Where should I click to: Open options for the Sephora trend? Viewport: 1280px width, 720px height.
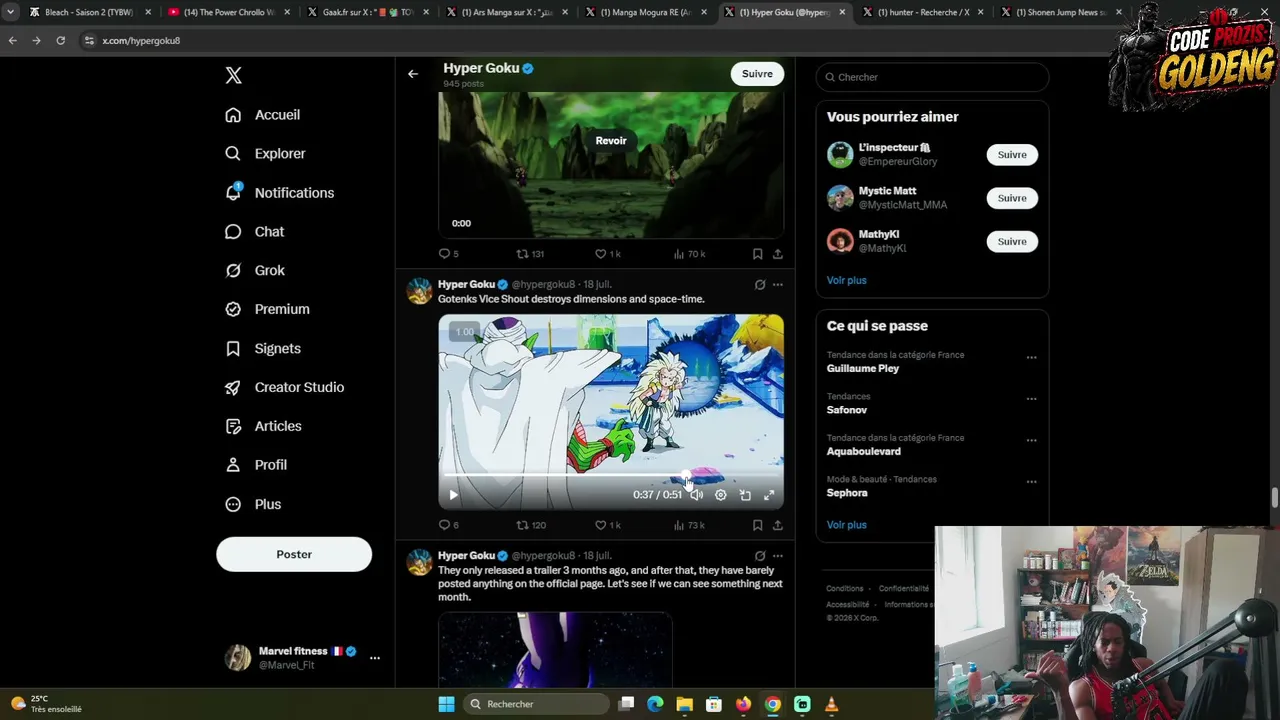pos(1031,481)
